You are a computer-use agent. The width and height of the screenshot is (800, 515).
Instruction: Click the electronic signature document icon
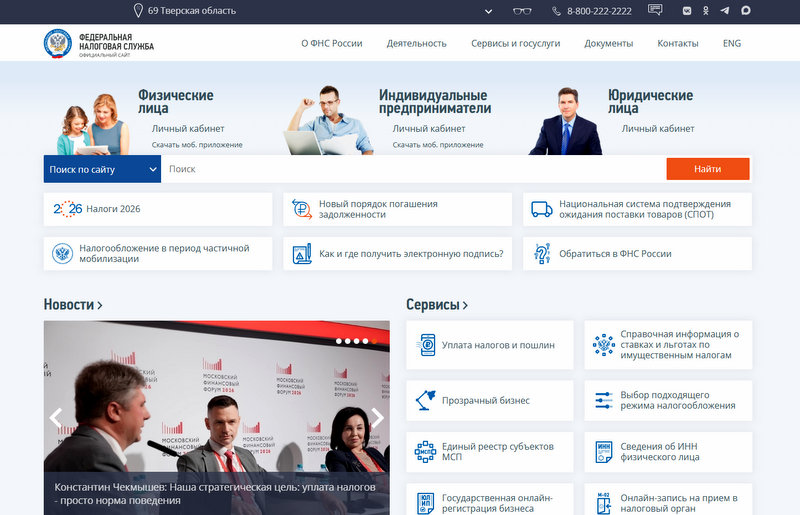point(302,254)
